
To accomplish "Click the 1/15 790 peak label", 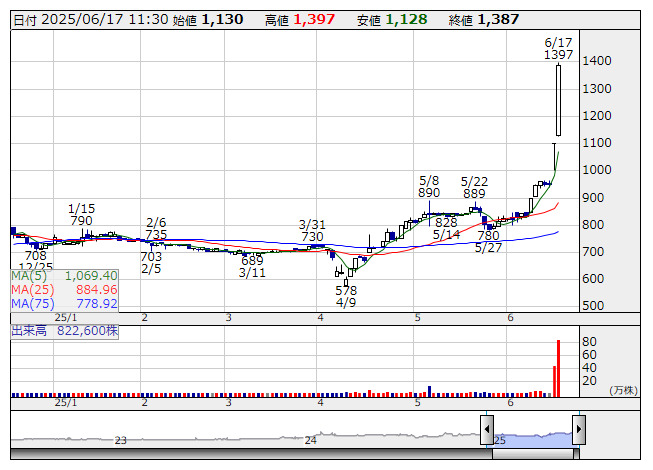I will pyautogui.click(x=81, y=213).
